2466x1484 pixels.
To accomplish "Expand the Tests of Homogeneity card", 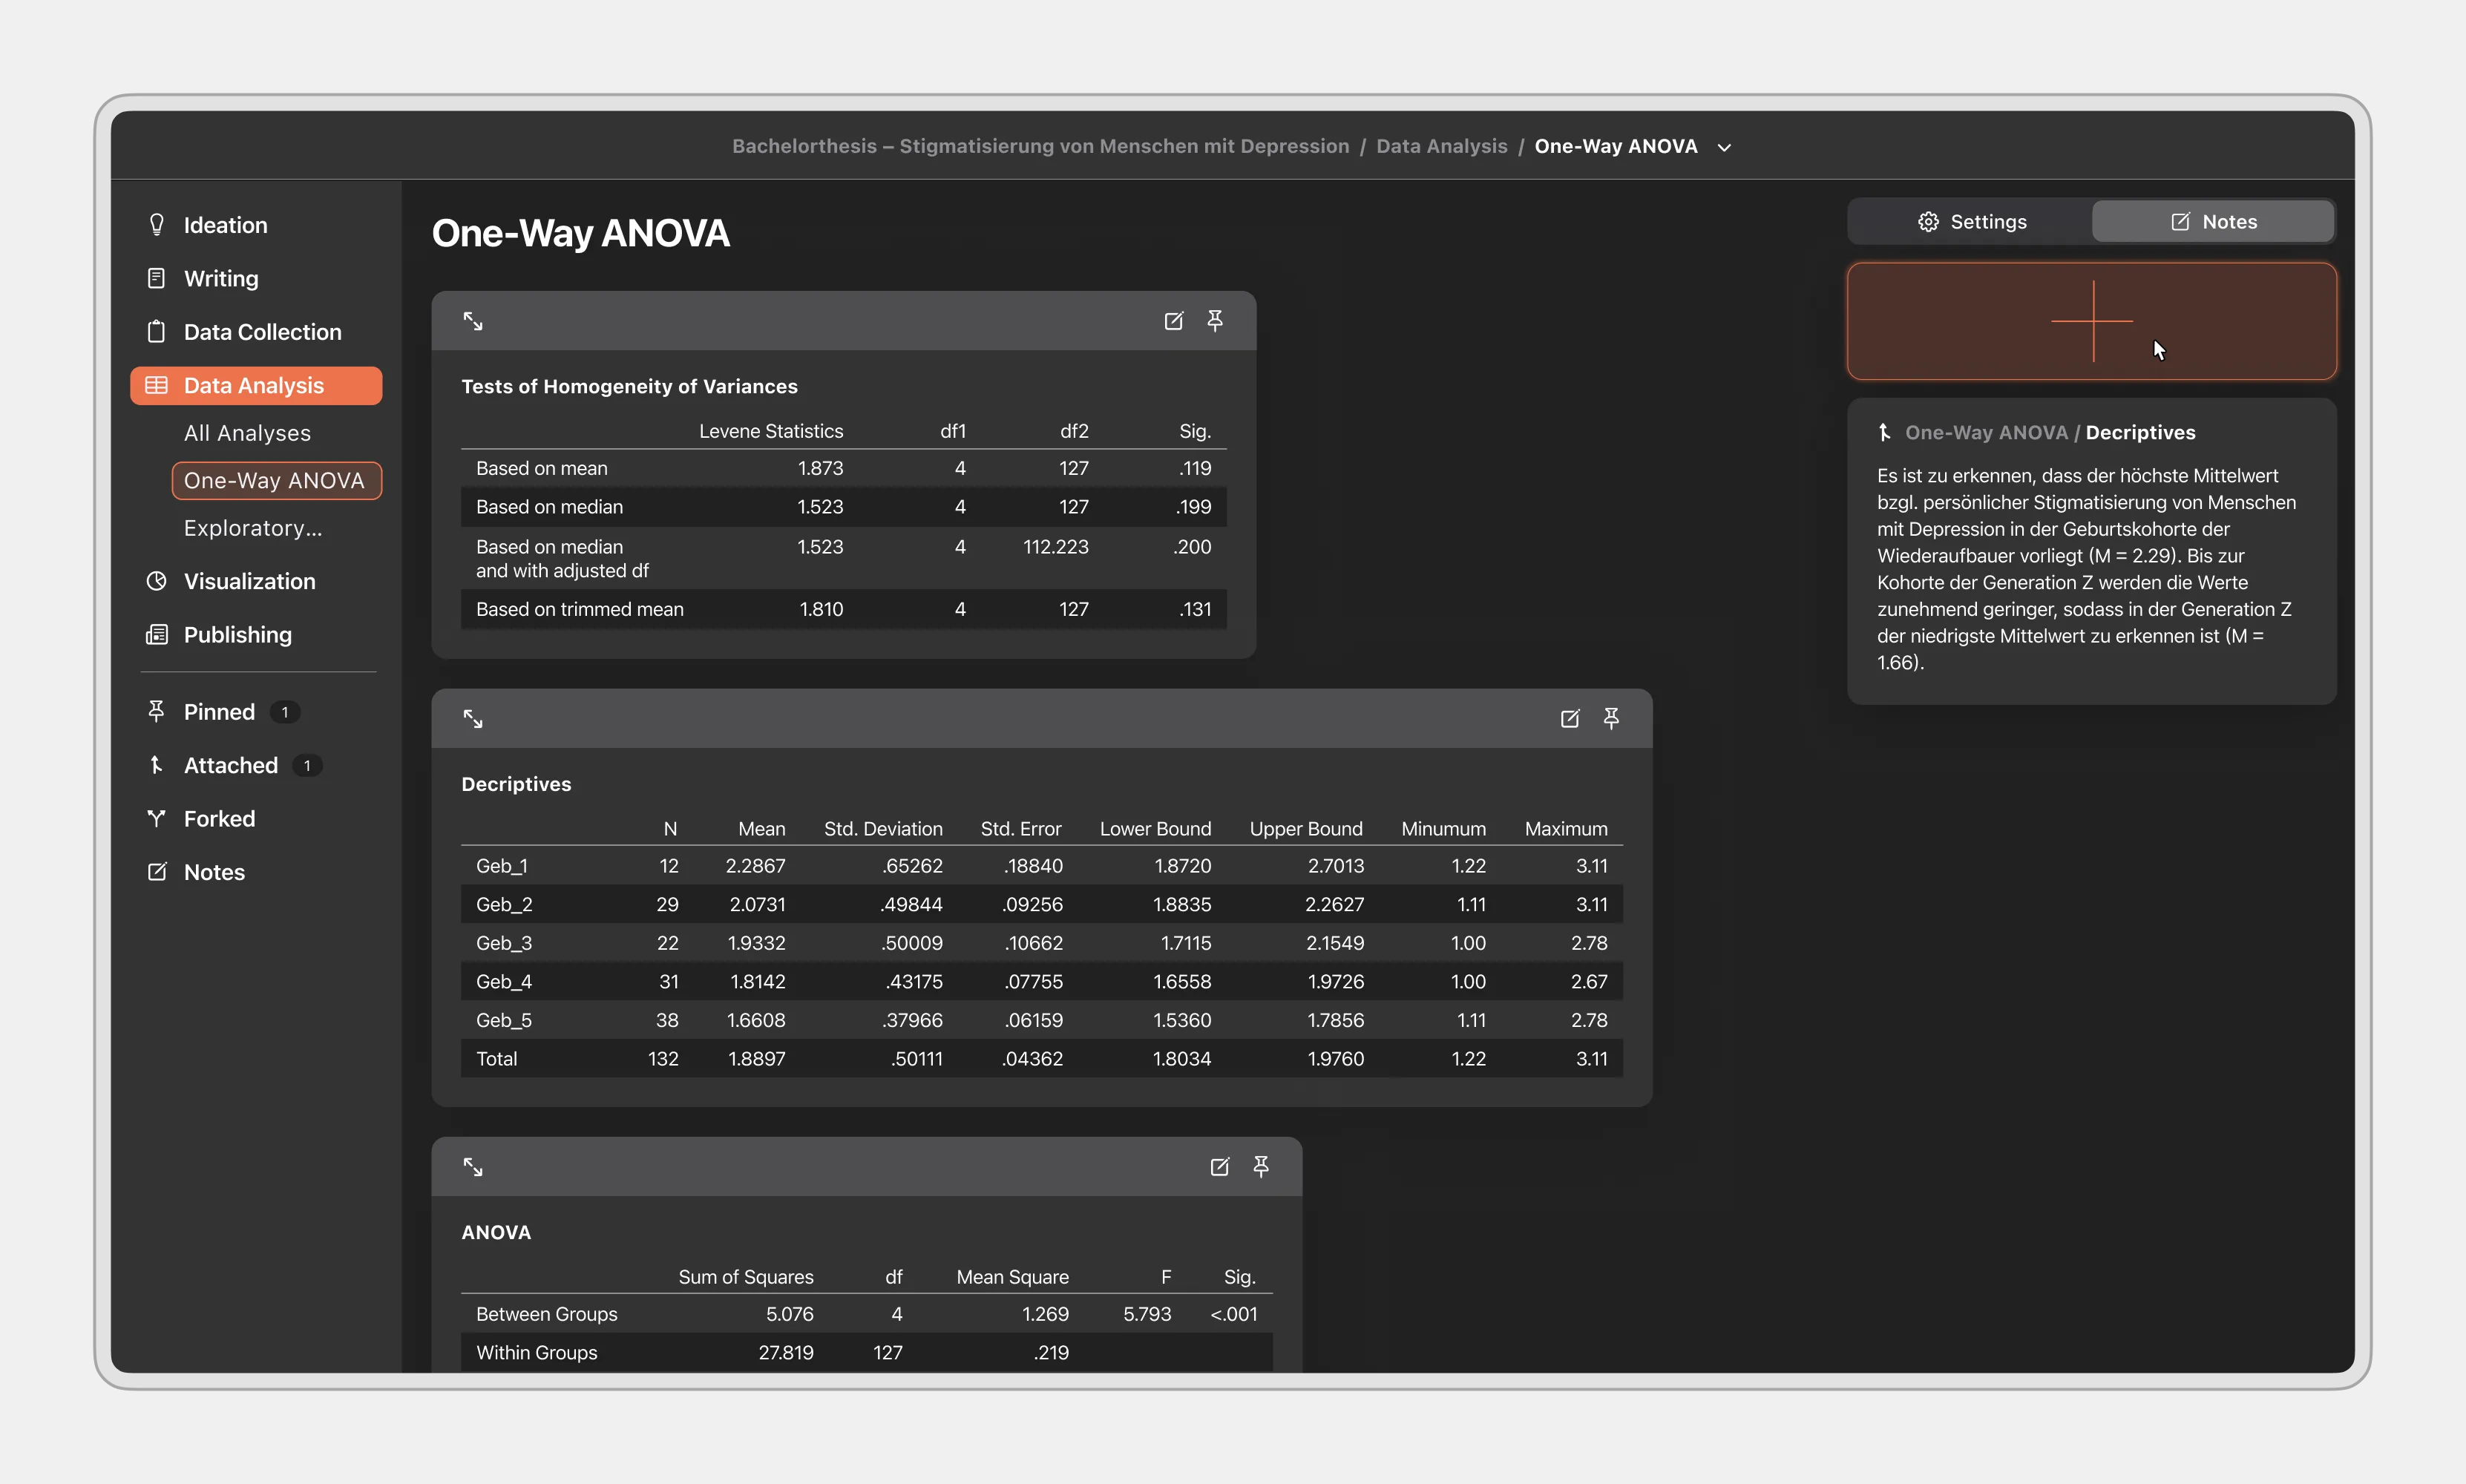I will click(x=473, y=321).
